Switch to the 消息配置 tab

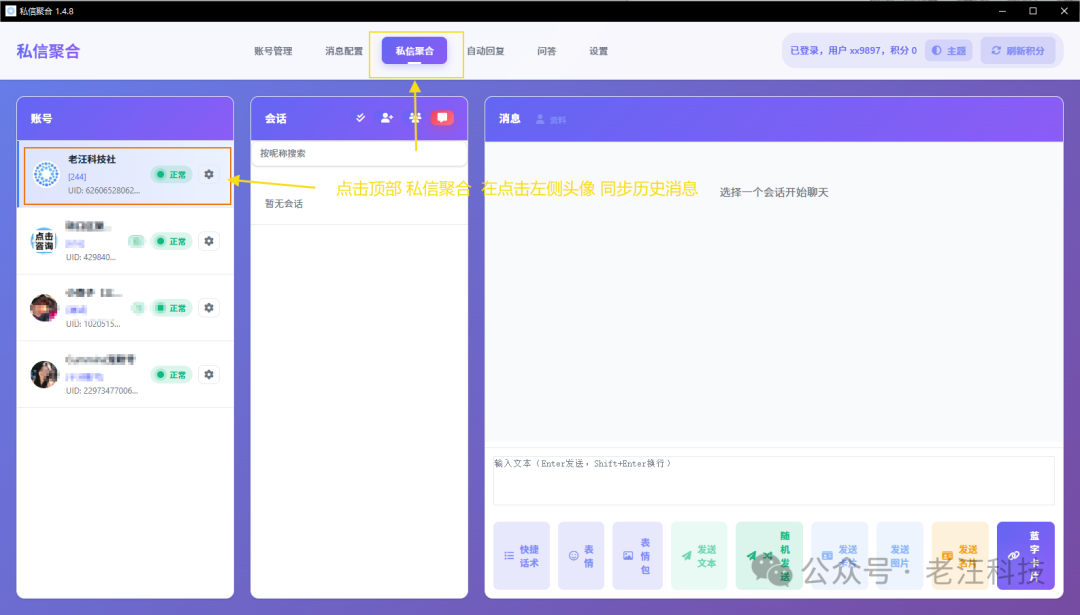tap(344, 51)
